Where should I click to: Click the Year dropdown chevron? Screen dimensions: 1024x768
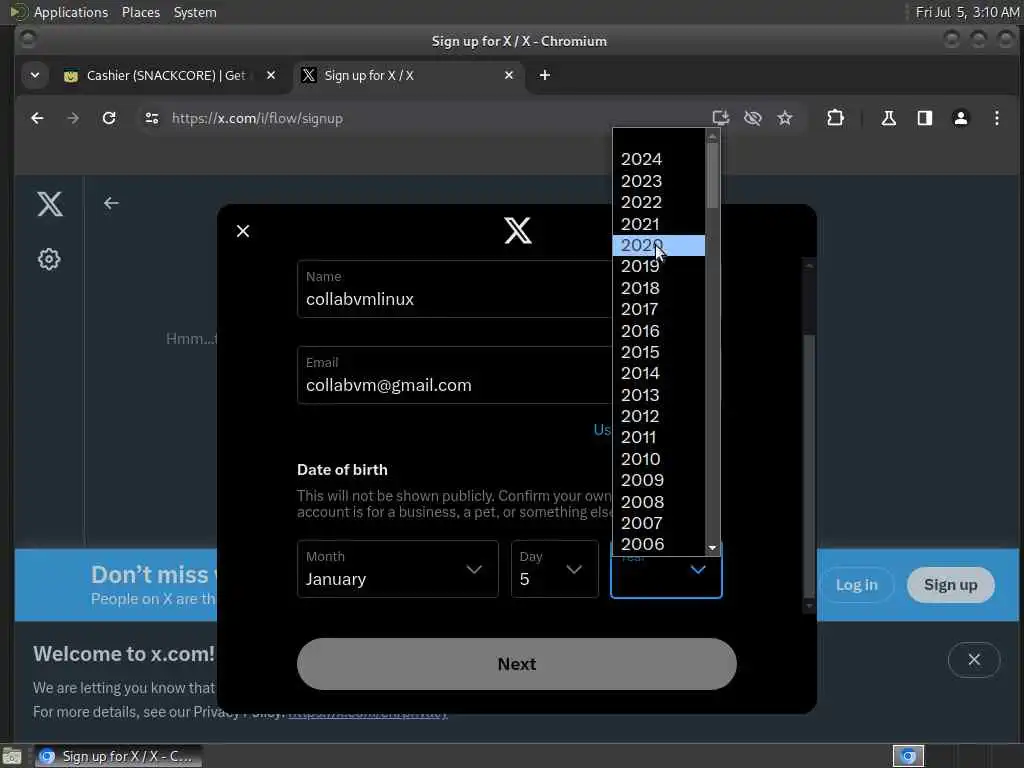tap(697, 569)
